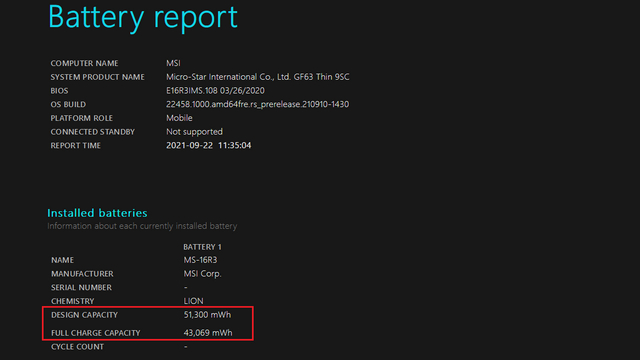Image resolution: width=640 pixels, height=360 pixels.
Task: Select the Installed batteries section title
Action: click(x=97, y=213)
